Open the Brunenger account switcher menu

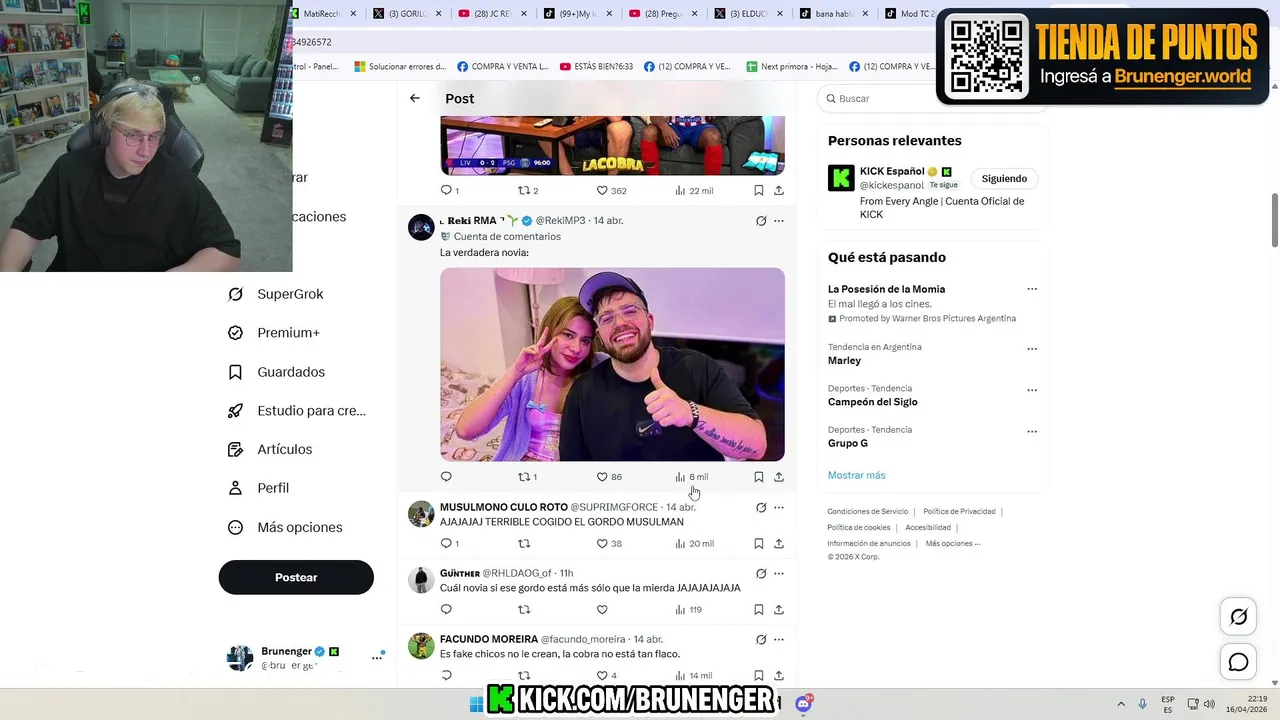click(x=377, y=657)
